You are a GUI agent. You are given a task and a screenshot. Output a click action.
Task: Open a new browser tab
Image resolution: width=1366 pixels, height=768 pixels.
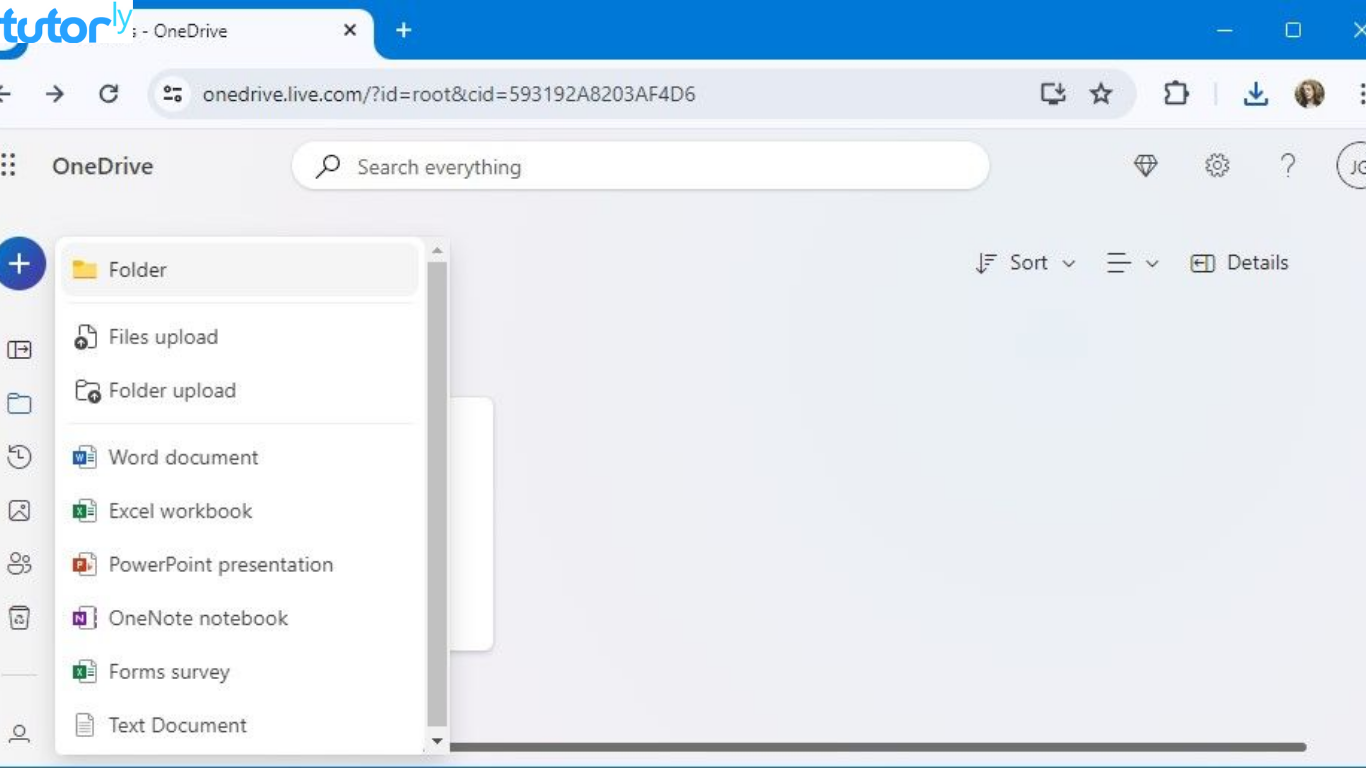404,30
